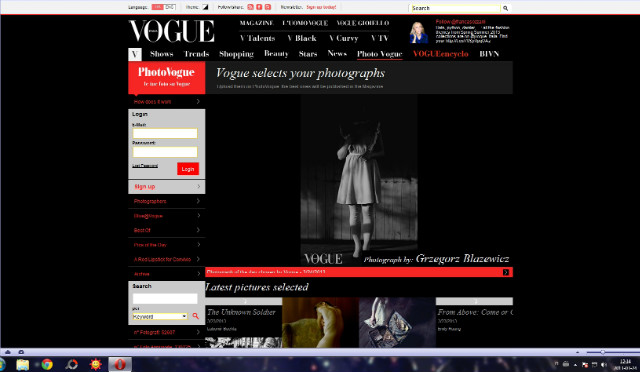The image size is (640, 372).
Task: Click the circular arrow taskbar icon
Action: (71, 364)
